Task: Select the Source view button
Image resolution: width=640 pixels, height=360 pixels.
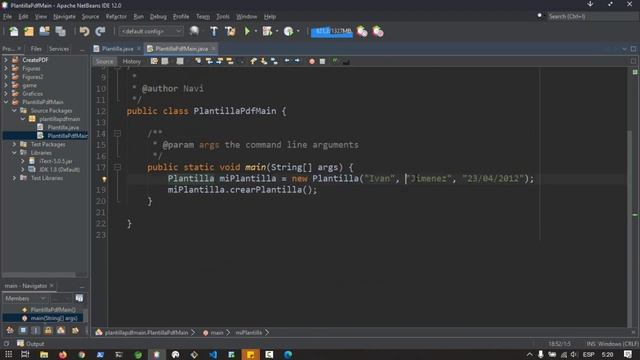Action: click(x=104, y=61)
